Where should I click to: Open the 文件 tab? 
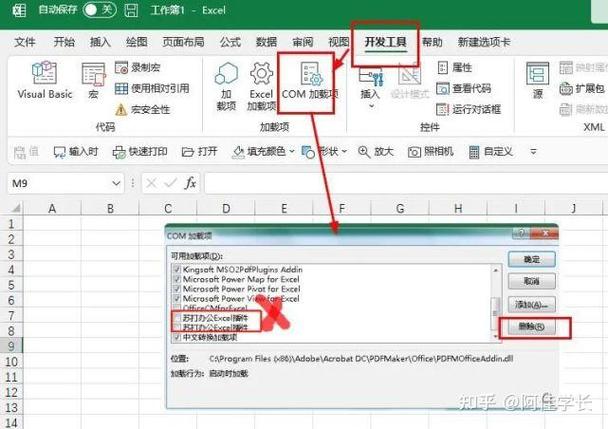(x=25, y=42)
